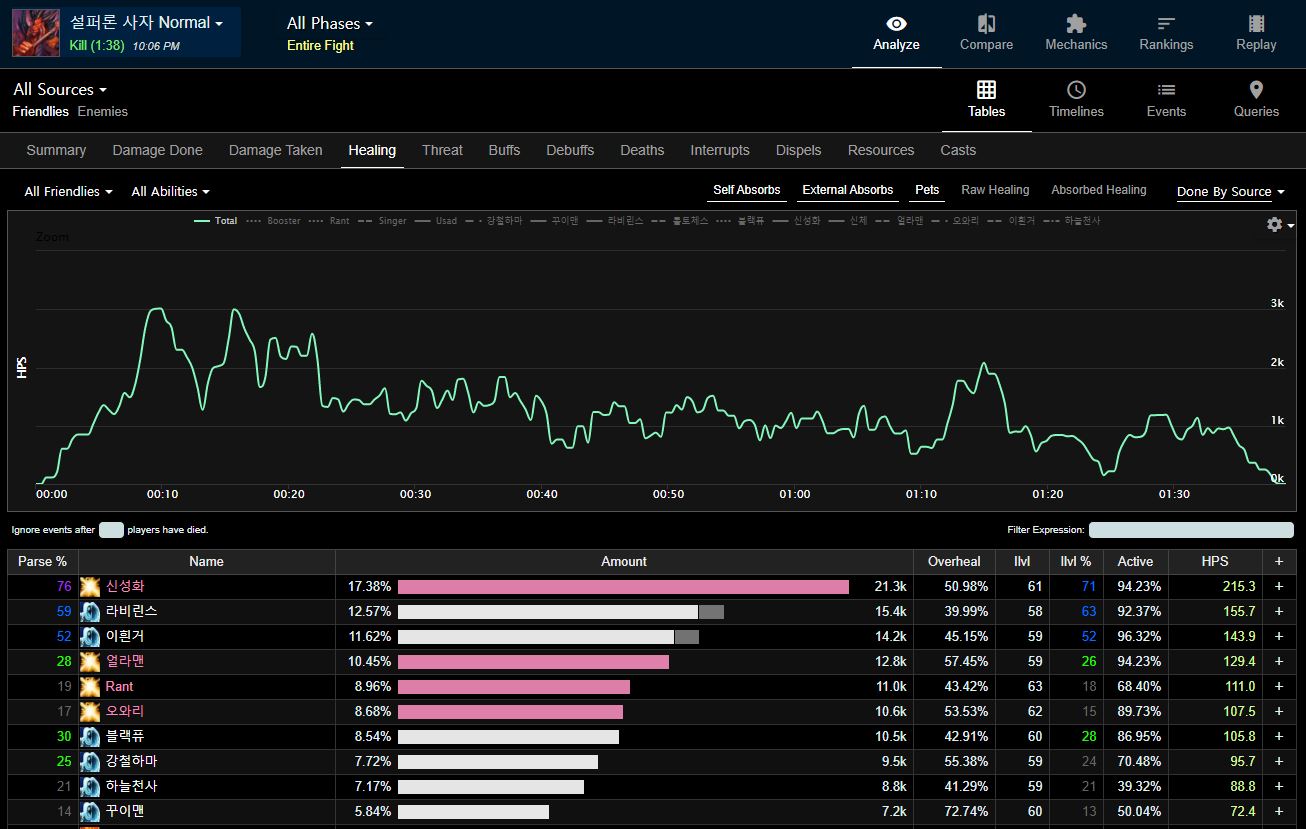Expand the All Phases dropdown

point(329,23)
